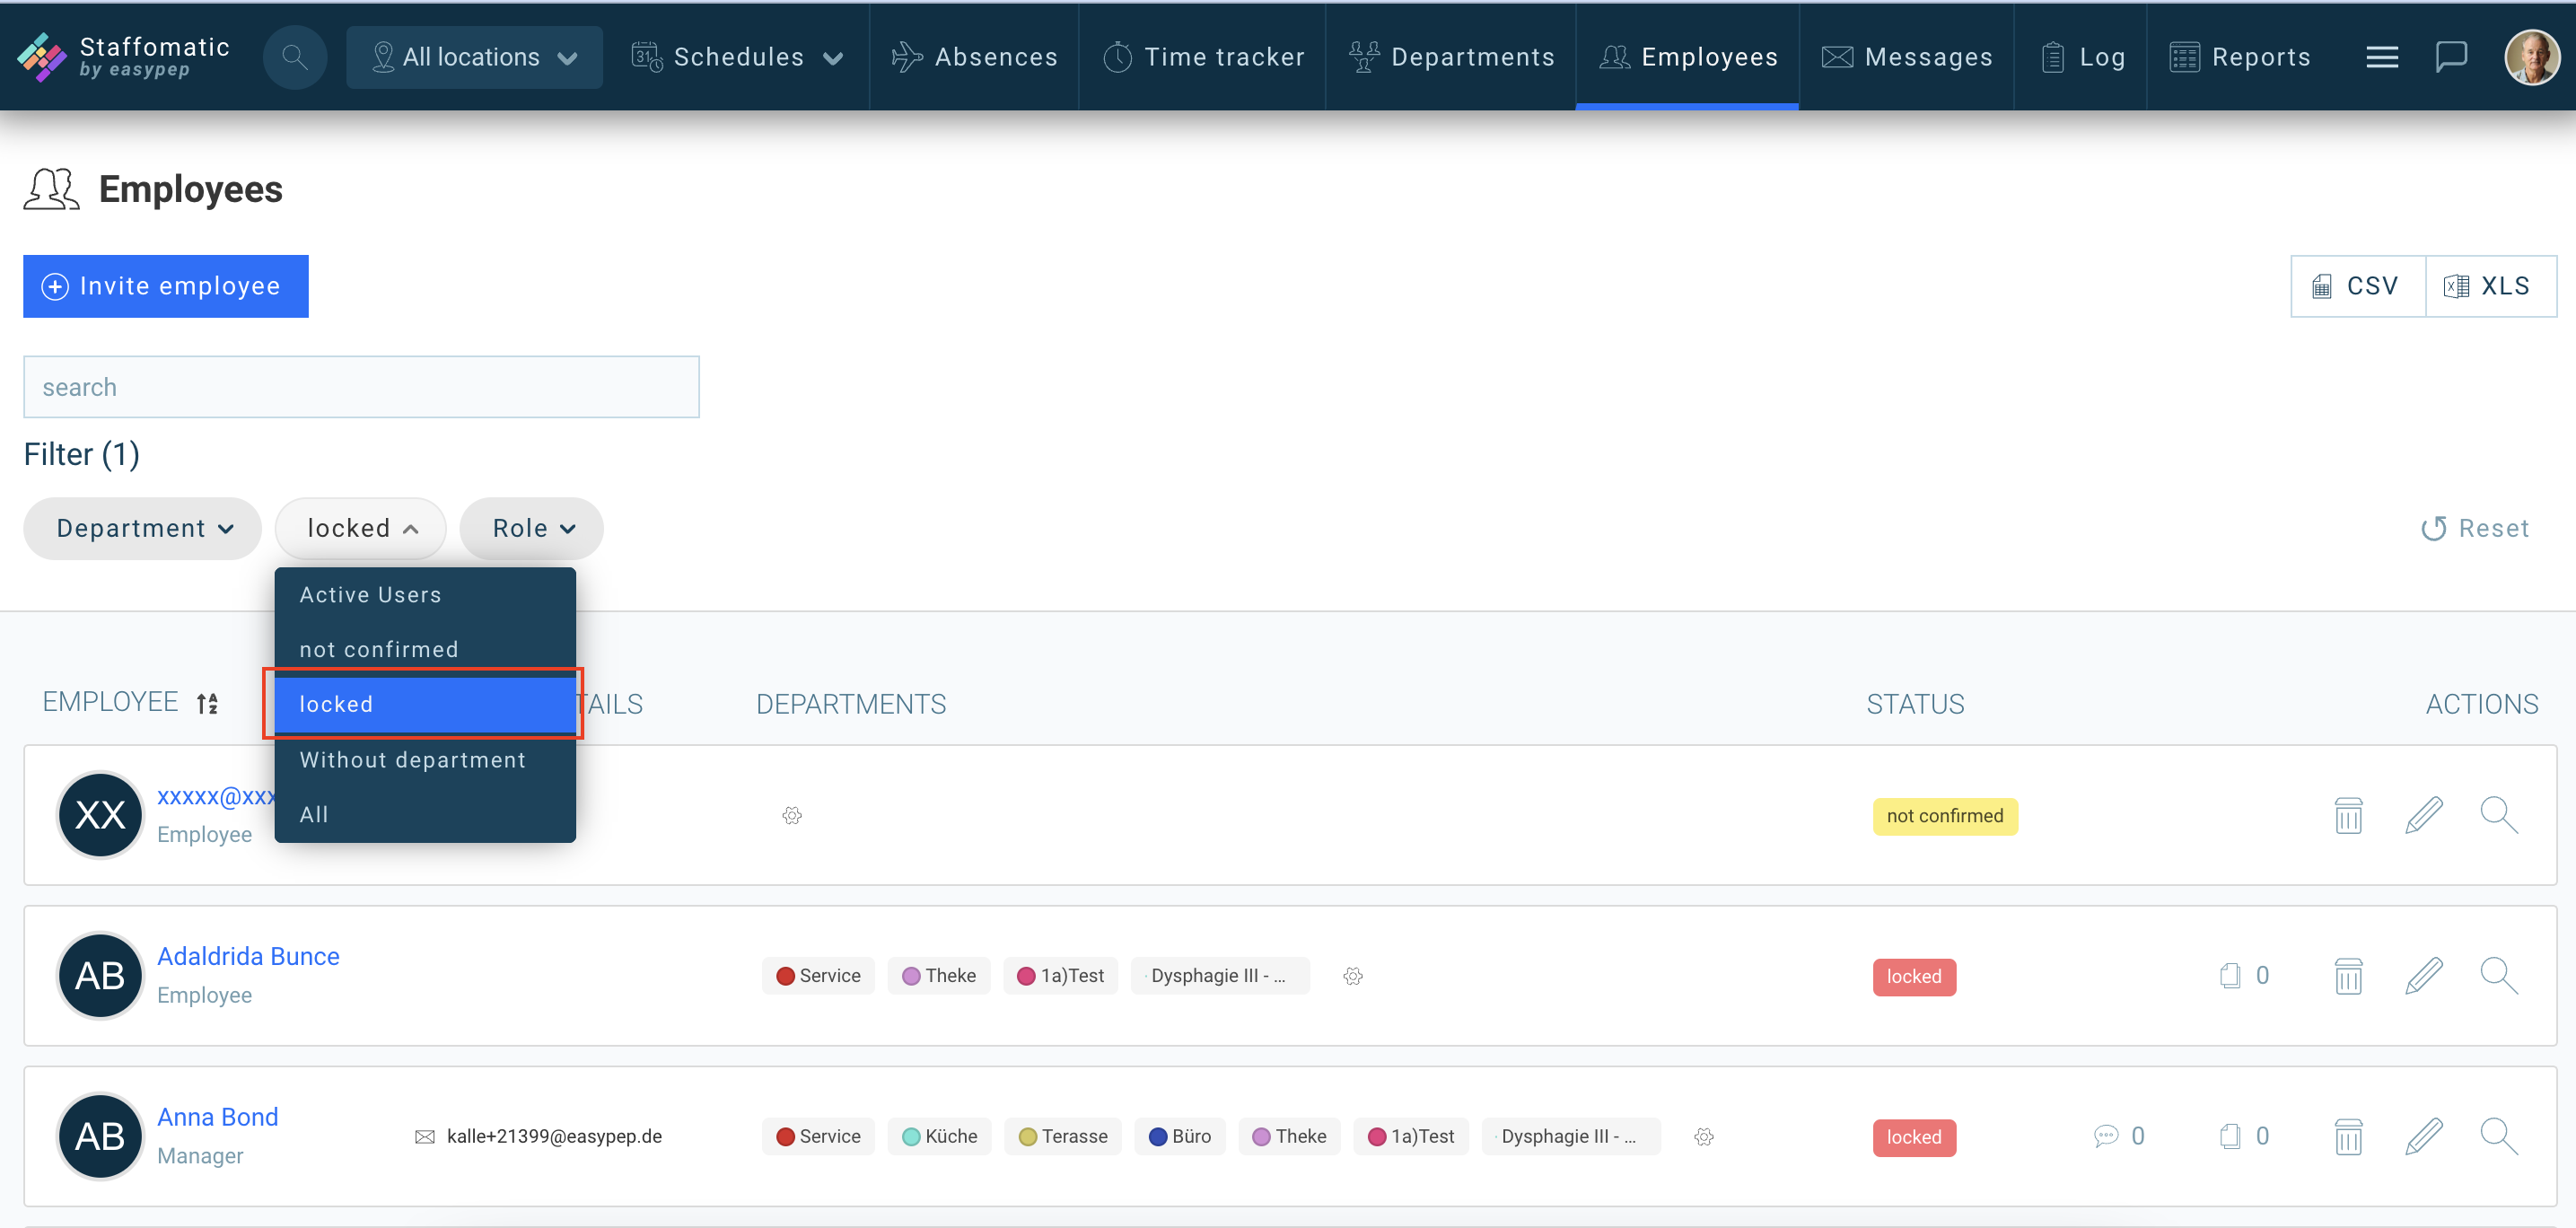2576x1228 pixels.
Task: Click Anna Bond's Küche department tag
Action: click(x=940, y=1137)
